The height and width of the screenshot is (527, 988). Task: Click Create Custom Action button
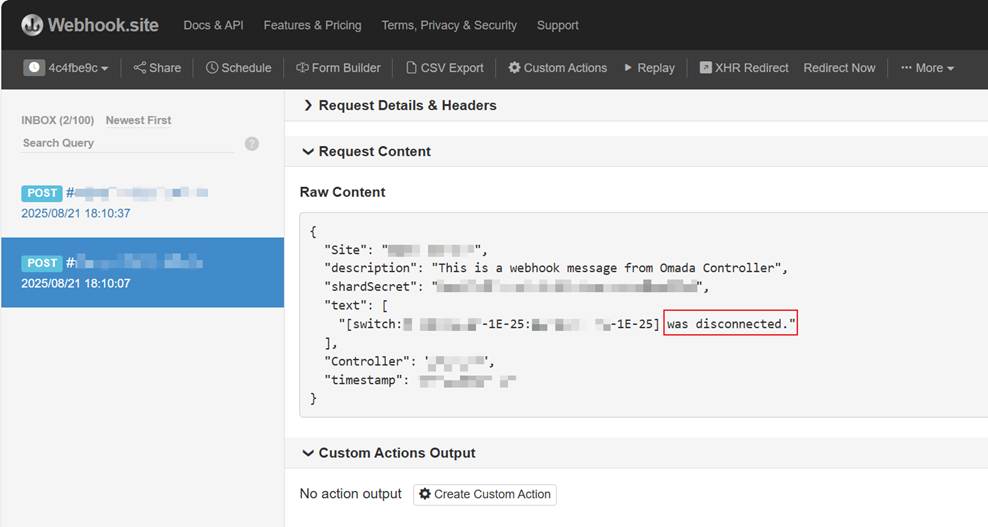(485, 494)
